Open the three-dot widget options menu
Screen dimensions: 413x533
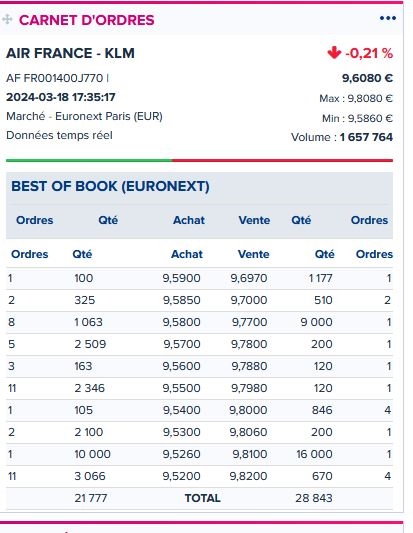(388, 18)
